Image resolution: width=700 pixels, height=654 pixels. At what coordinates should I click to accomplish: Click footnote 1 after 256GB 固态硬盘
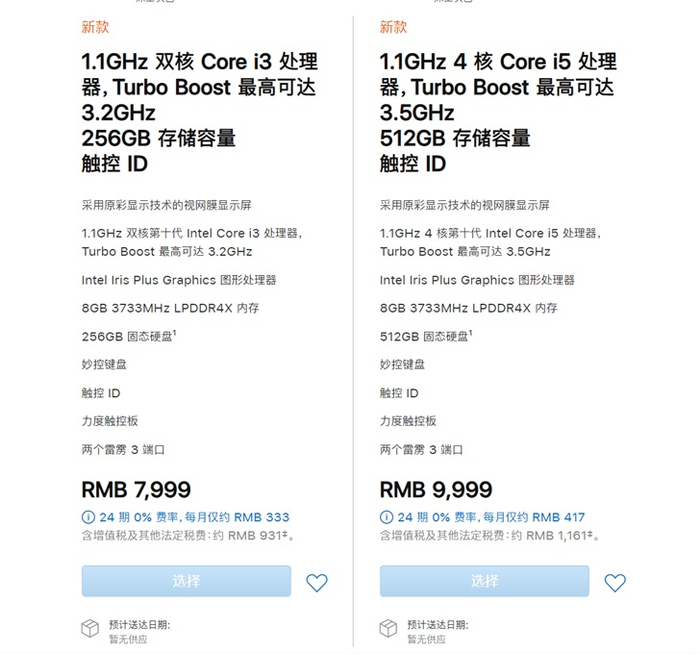pos(174,333)
